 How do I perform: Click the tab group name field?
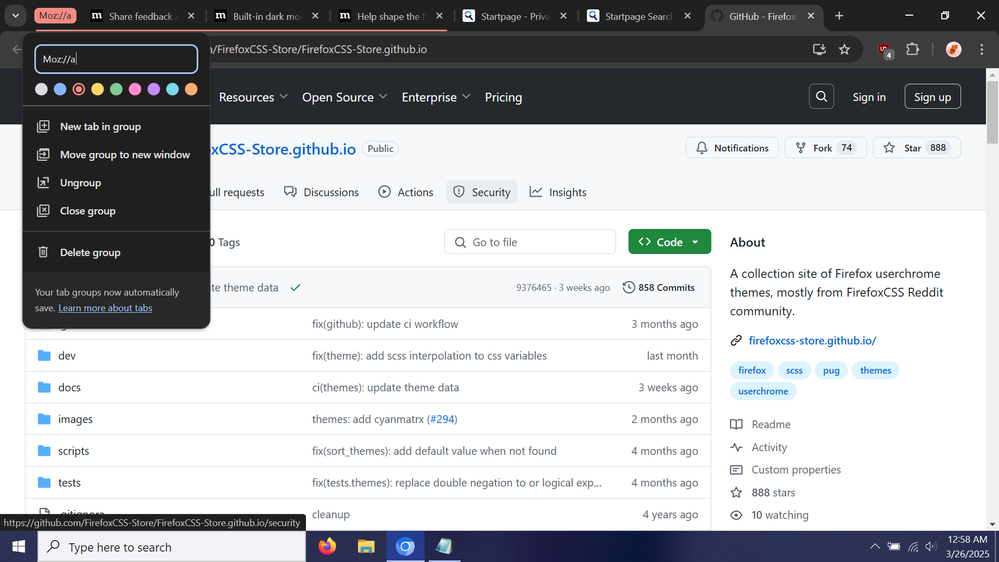(x=116, y=59)
